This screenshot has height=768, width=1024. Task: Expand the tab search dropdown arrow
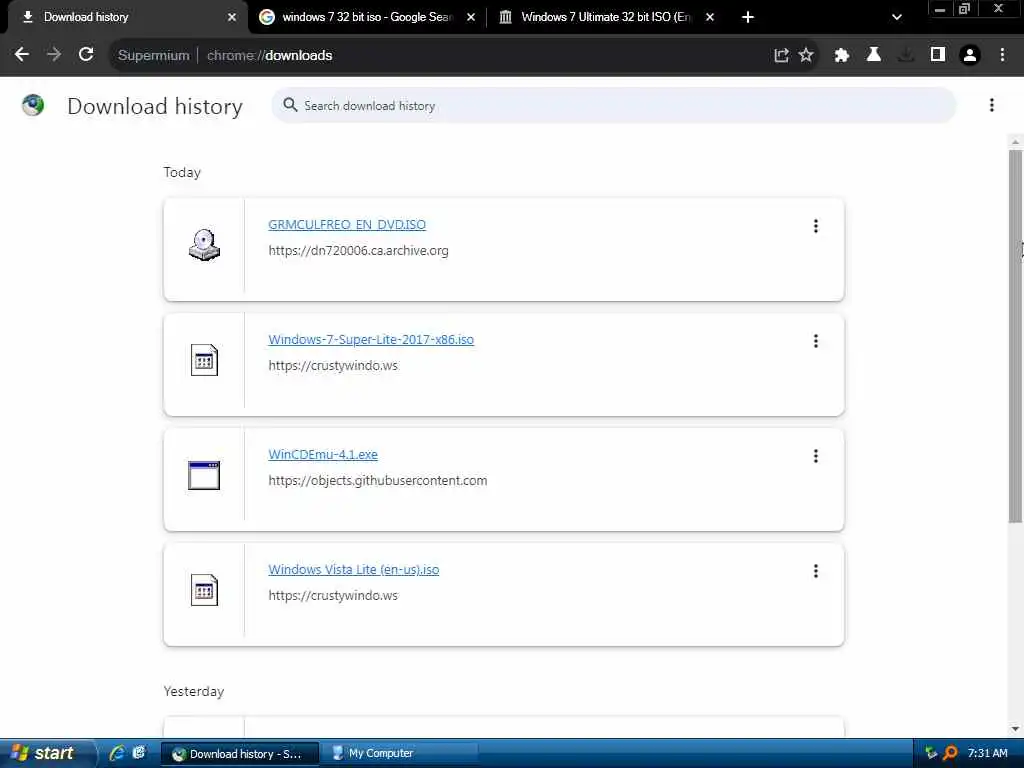click(897, 17)
